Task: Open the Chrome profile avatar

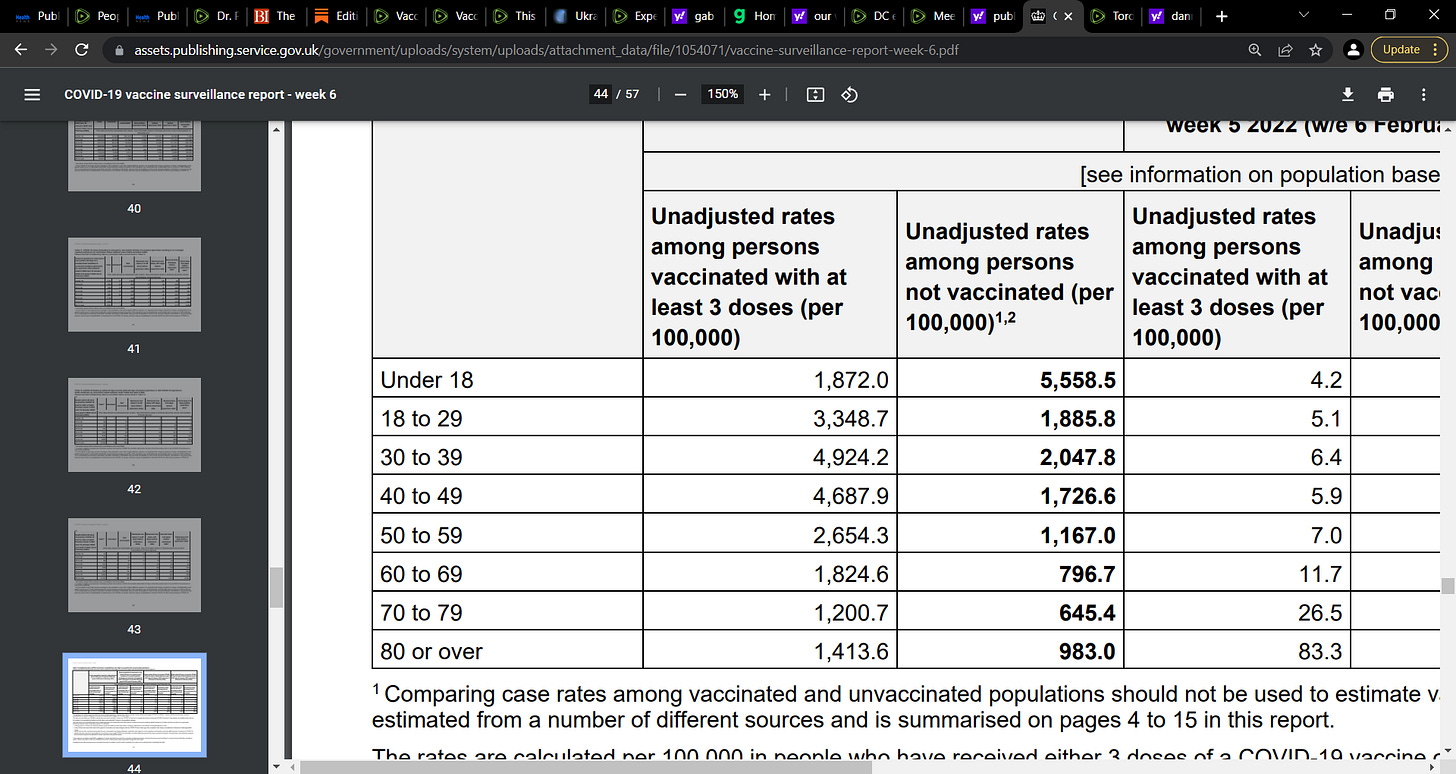Action: 1352,49
